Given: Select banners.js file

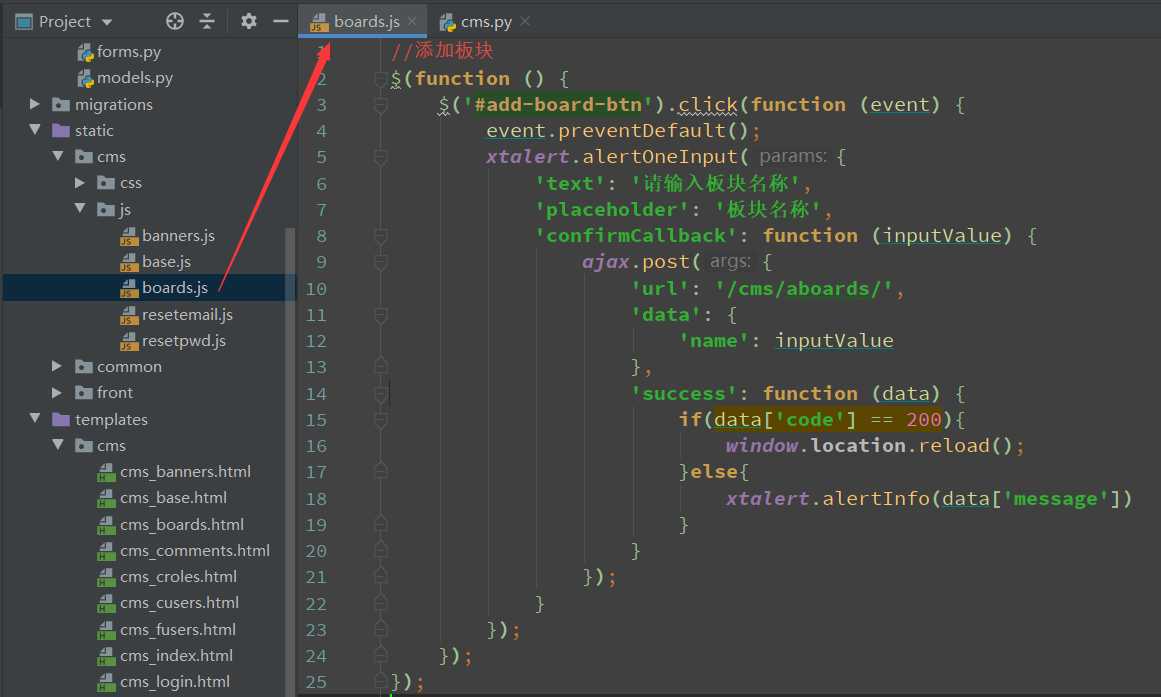Looking at the screenshot, I should coord(178,236).
